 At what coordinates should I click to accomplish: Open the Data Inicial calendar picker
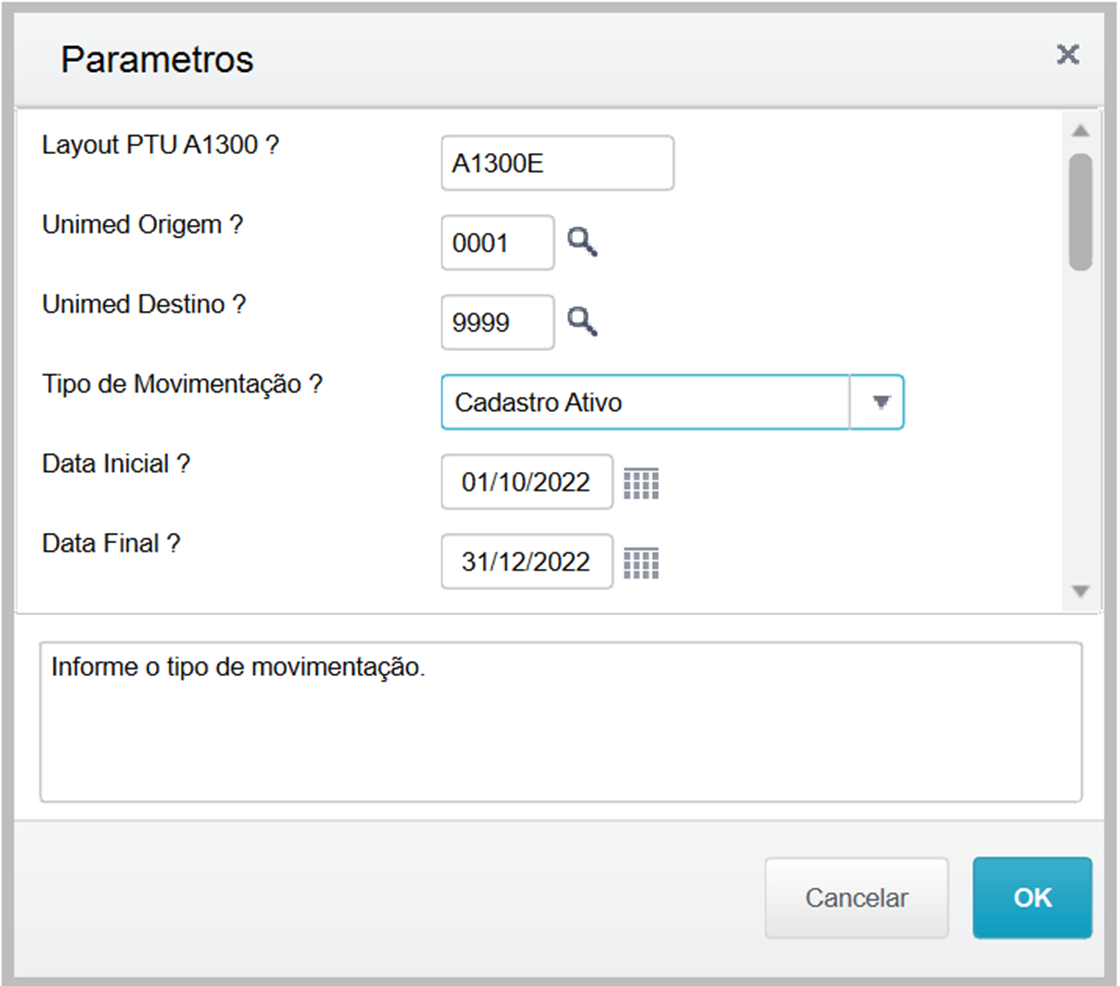coord(641,484)
